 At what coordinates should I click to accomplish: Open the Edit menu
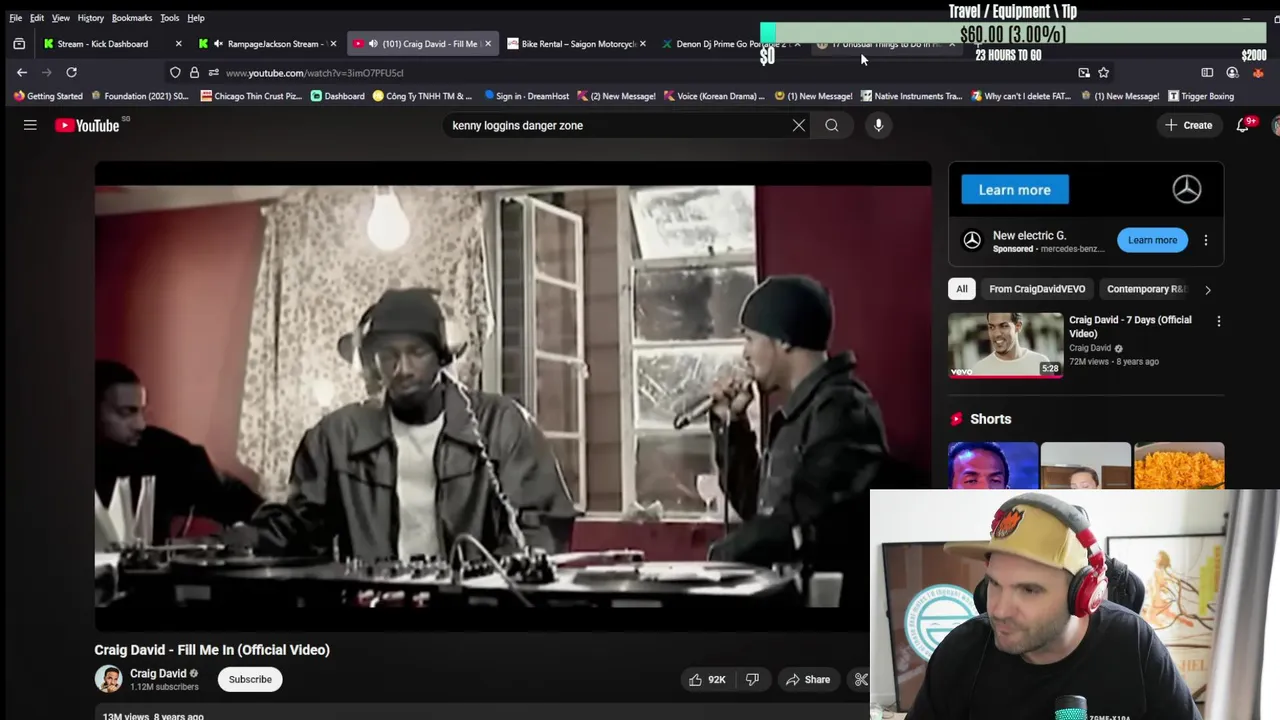37,18
